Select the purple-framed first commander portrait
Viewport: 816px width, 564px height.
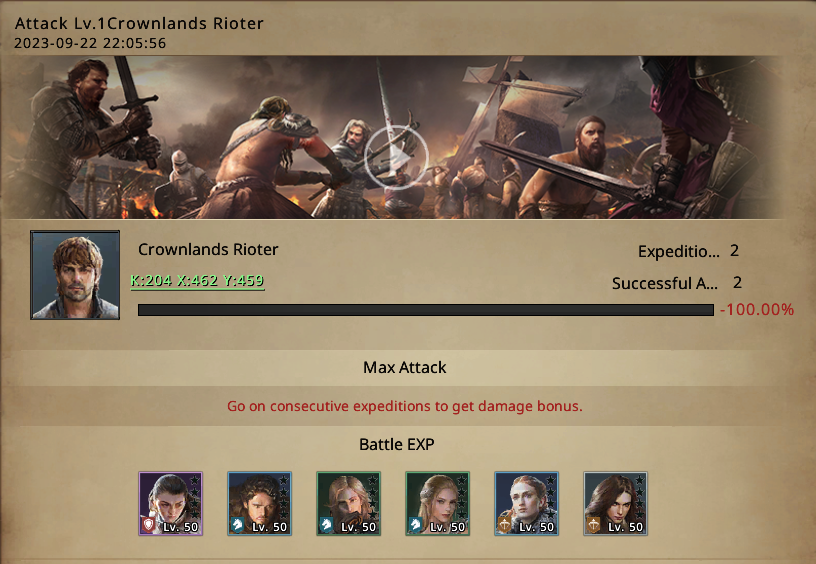pos(171,504)
